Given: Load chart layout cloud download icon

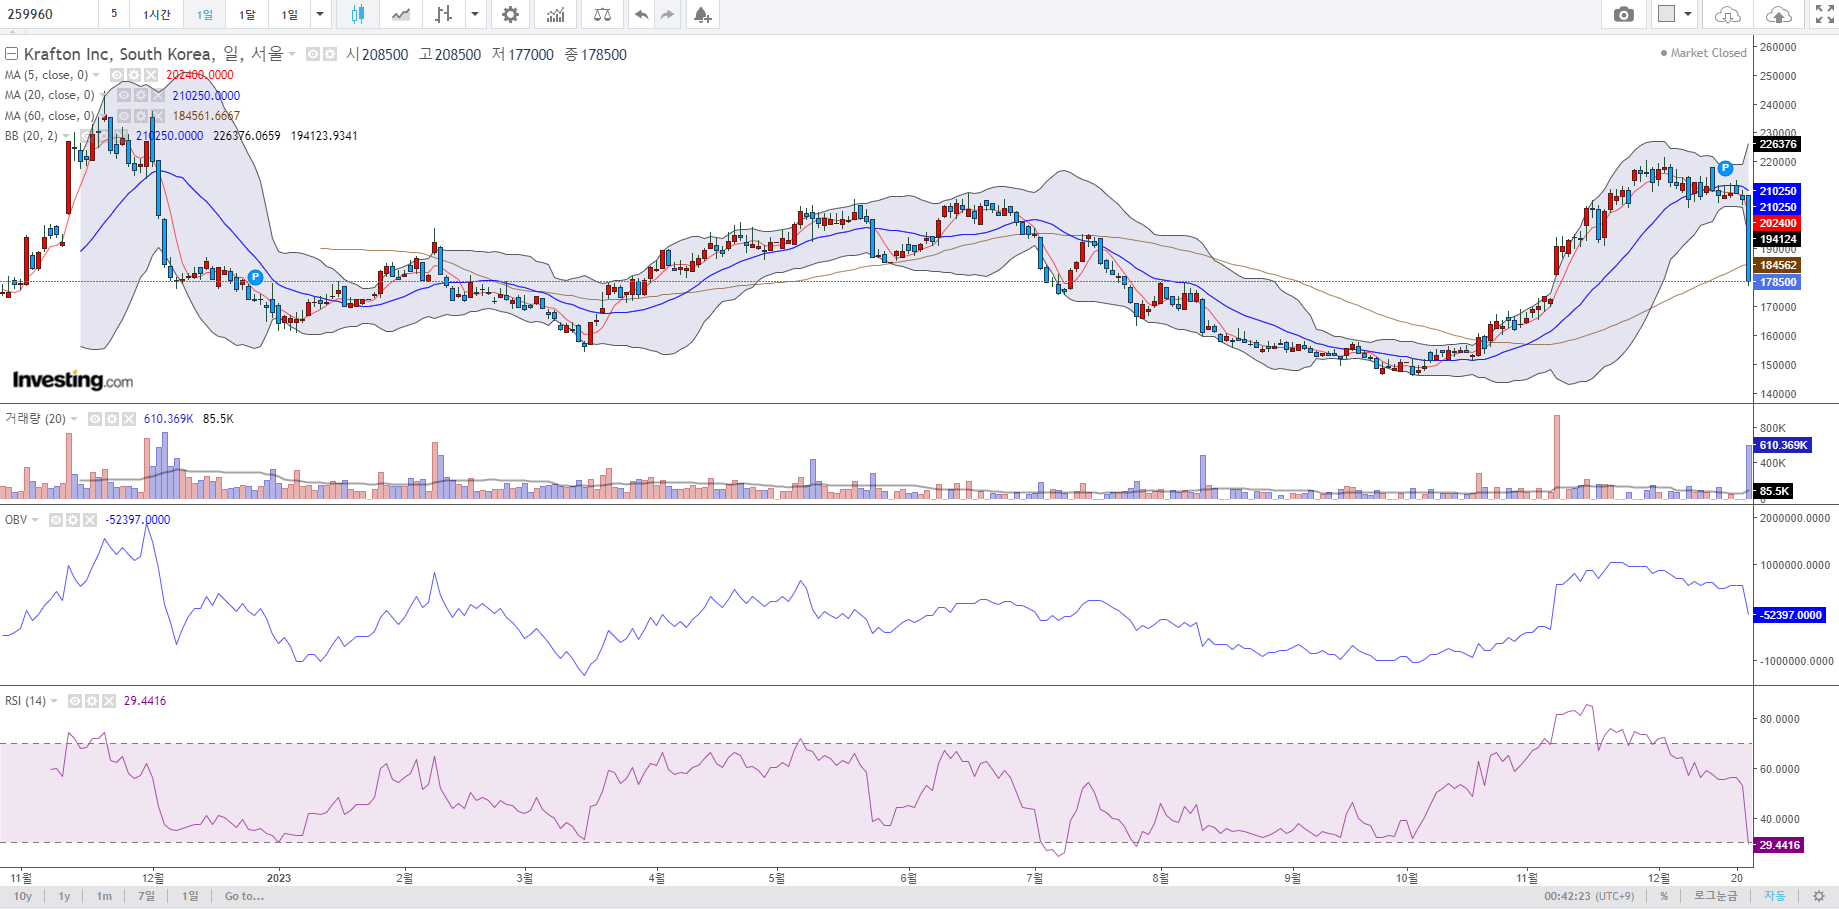Looking at the screenshot, I should coord(1727,14).
